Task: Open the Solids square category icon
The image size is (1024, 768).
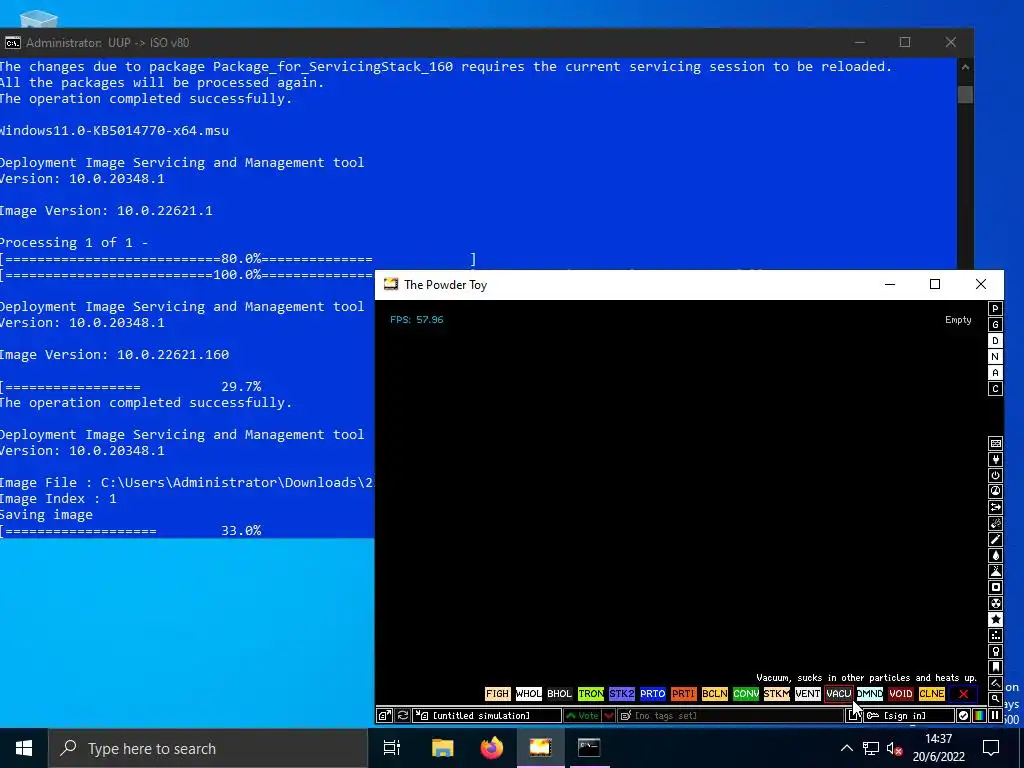Action: [x=995, y=587]
